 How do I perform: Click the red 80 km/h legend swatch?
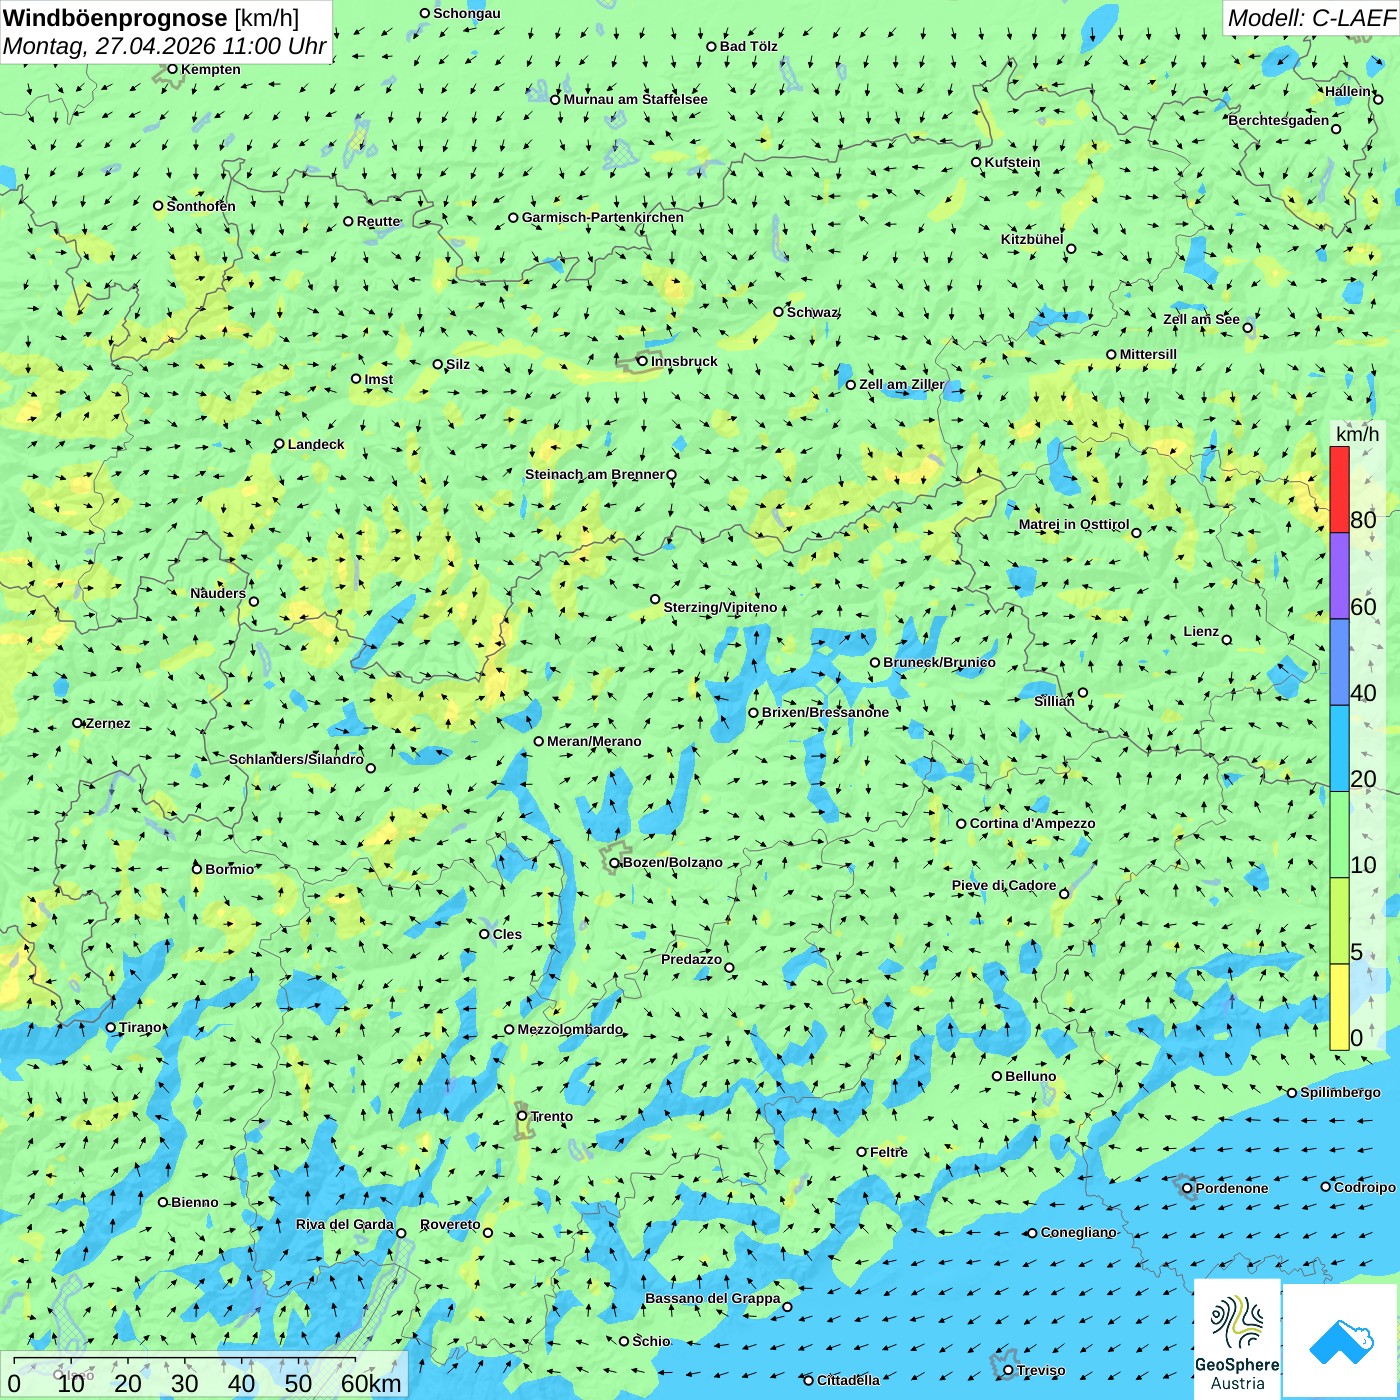pos(1339,489)
